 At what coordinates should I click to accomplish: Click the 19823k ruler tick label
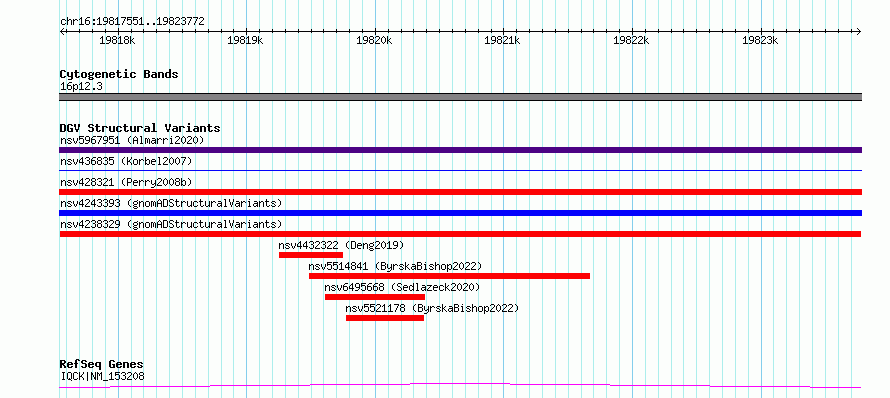[x=760, y=40]
